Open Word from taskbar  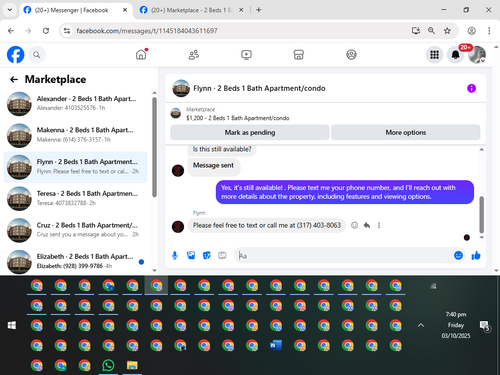coord(276,345)
